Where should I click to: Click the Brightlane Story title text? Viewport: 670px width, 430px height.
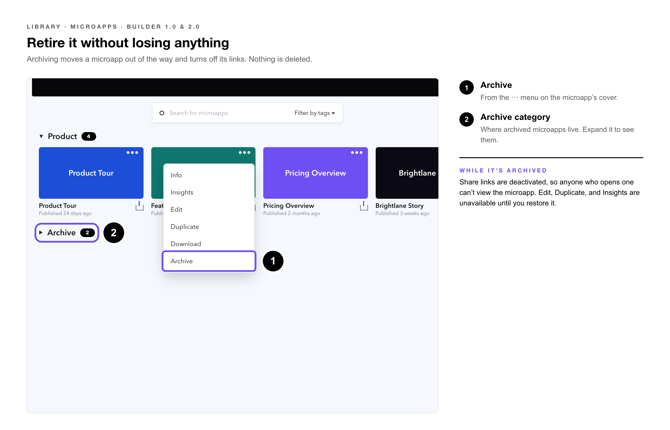point(400,206)
